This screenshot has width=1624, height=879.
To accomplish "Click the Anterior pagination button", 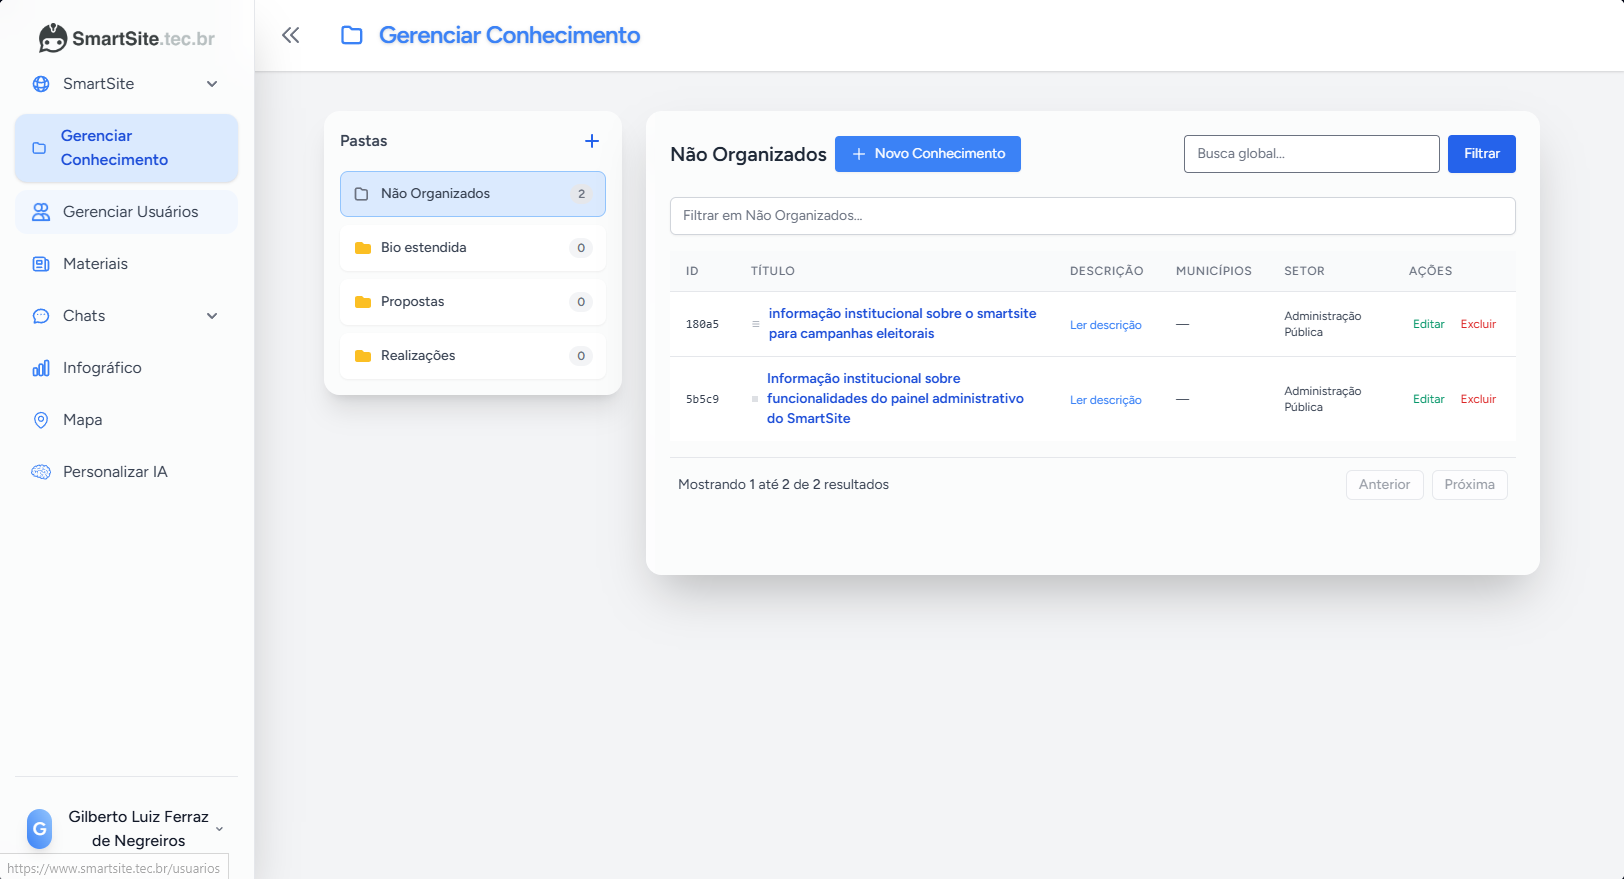I will point(1384,485).
